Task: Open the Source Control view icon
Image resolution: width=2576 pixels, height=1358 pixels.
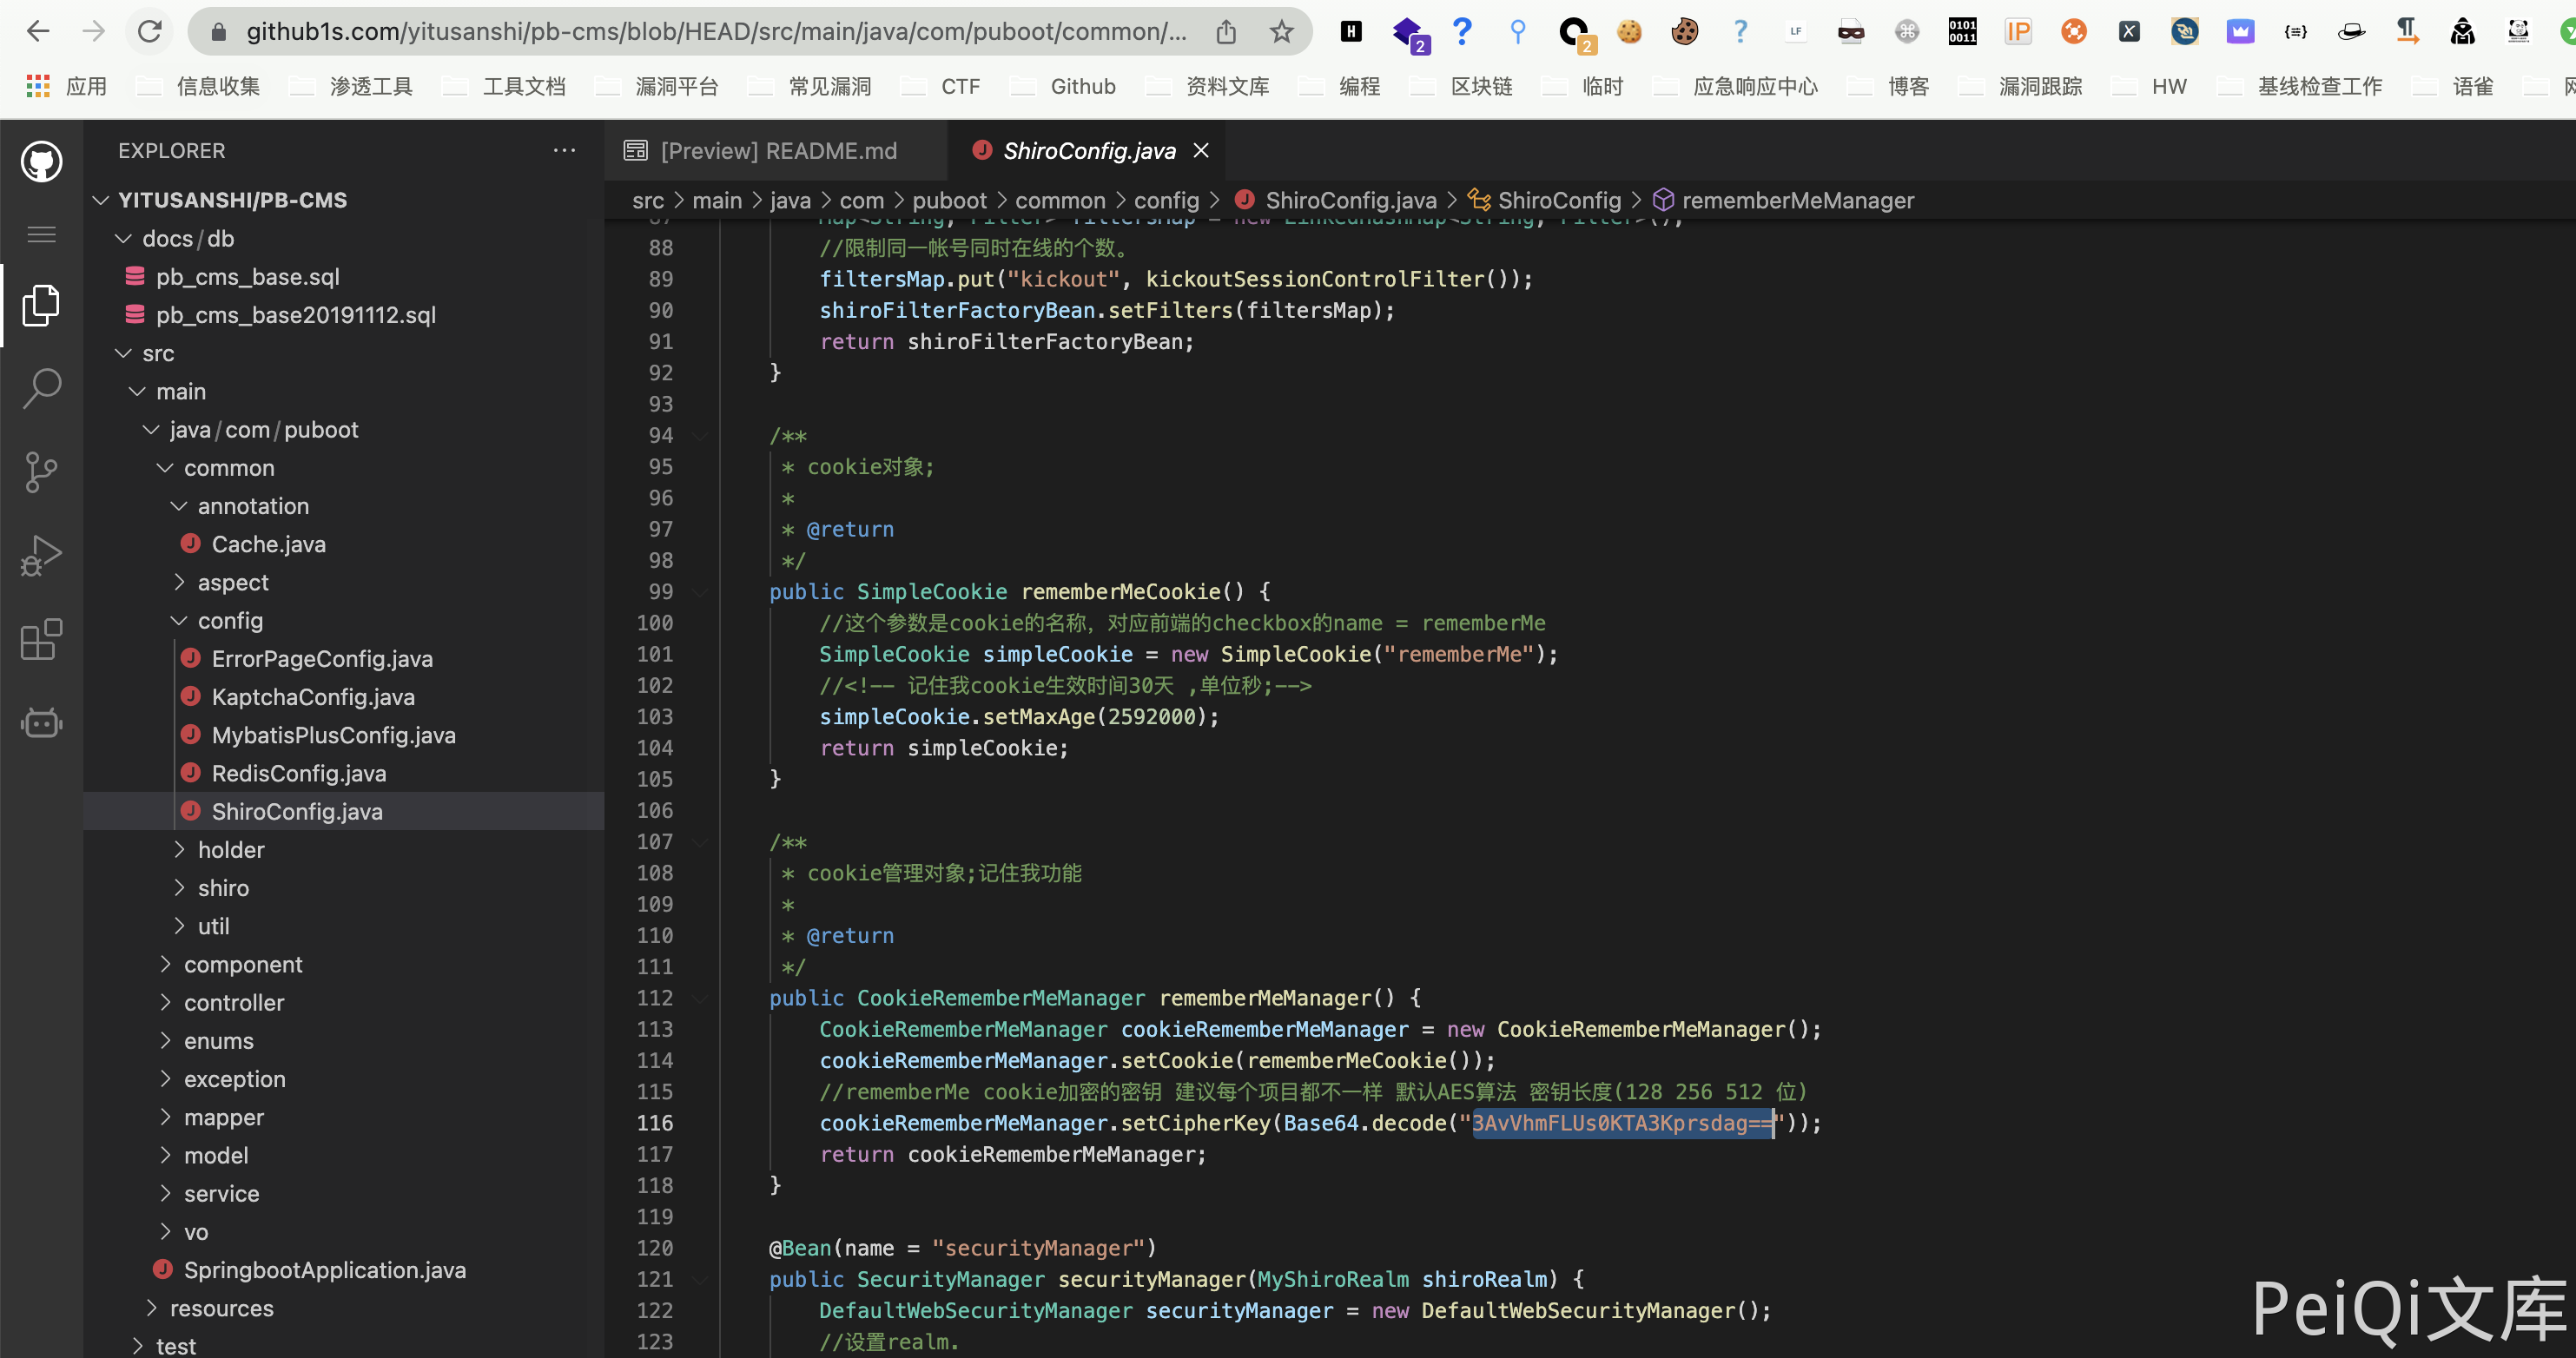Action: [x=41, y=472]
